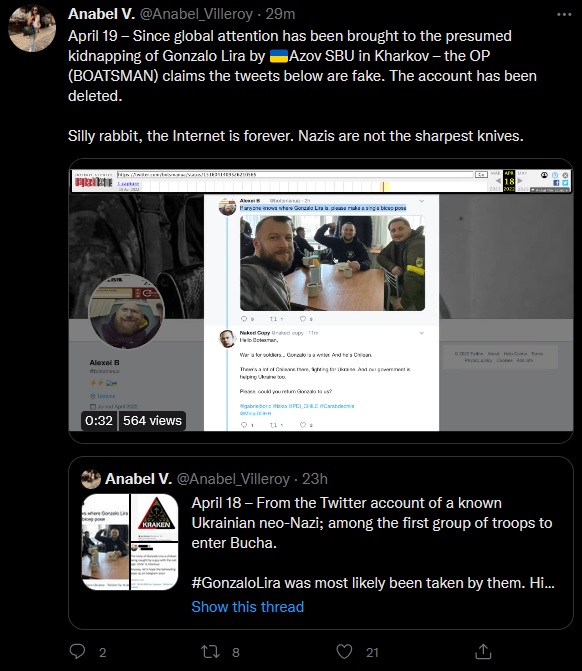Open the three-dot more options menu

(x=564, y=15)
